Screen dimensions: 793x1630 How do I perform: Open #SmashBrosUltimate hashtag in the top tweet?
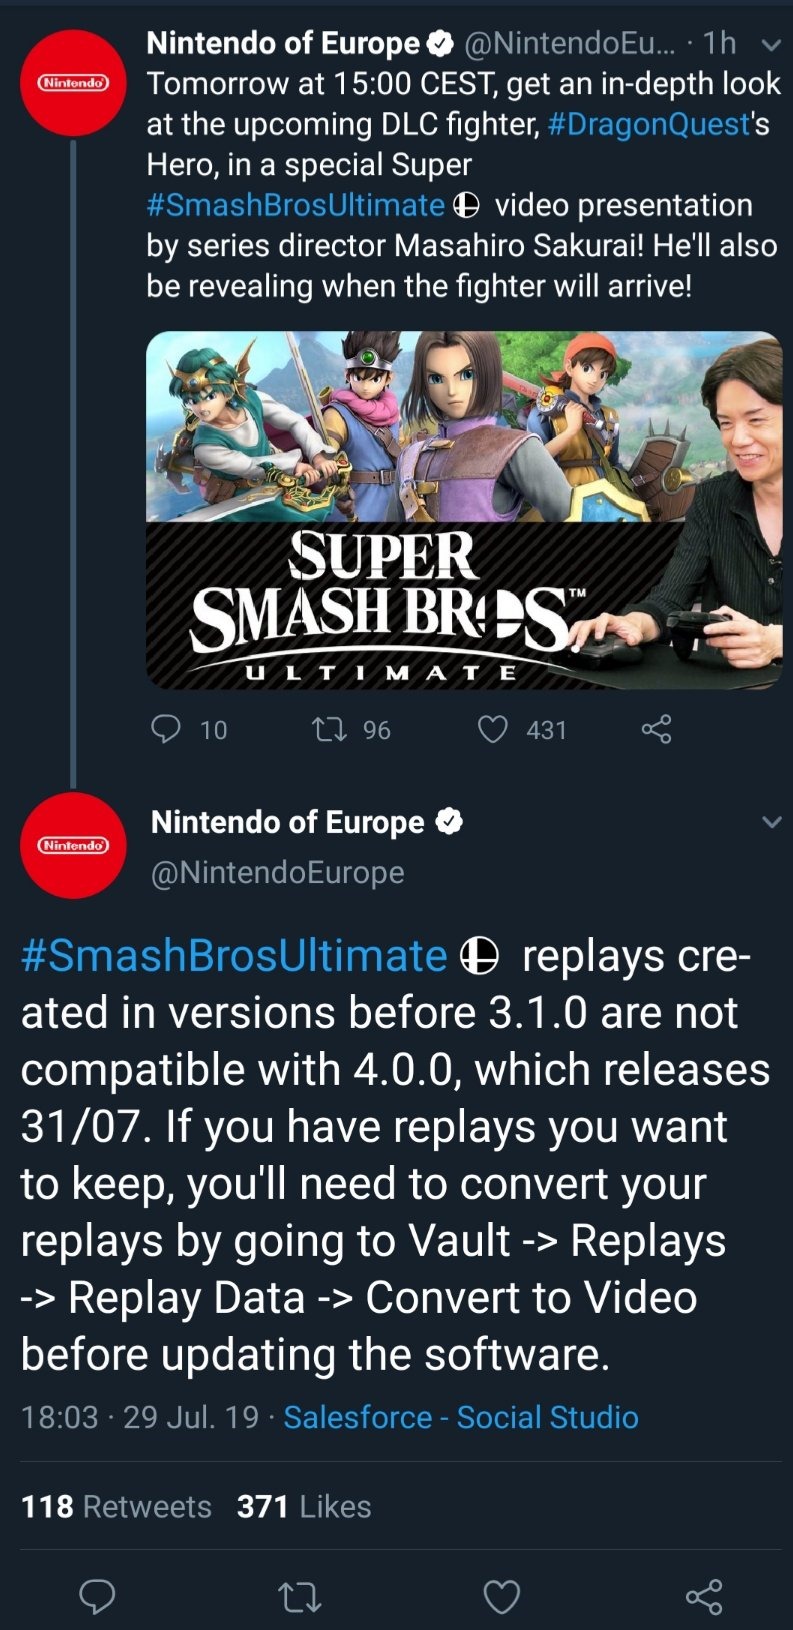(295, 205)
